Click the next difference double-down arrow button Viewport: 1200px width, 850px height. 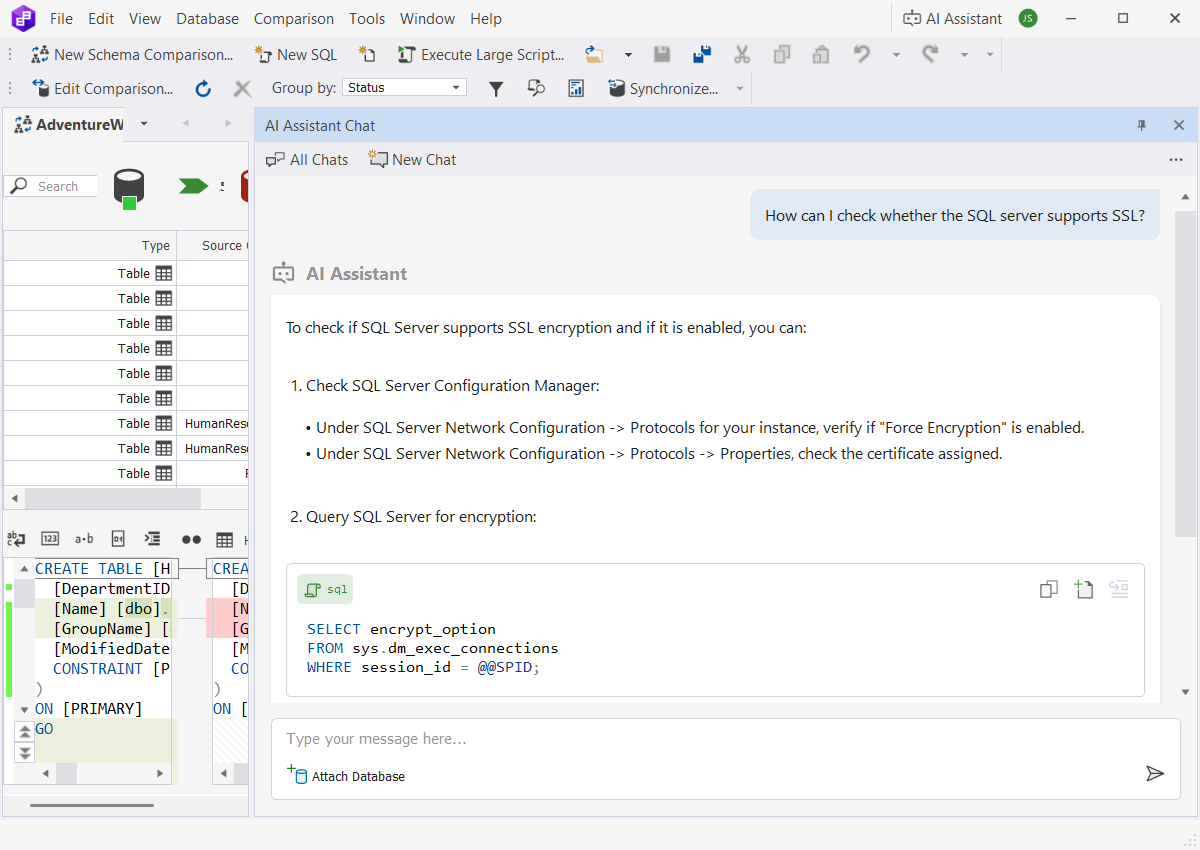pos(24,752)
